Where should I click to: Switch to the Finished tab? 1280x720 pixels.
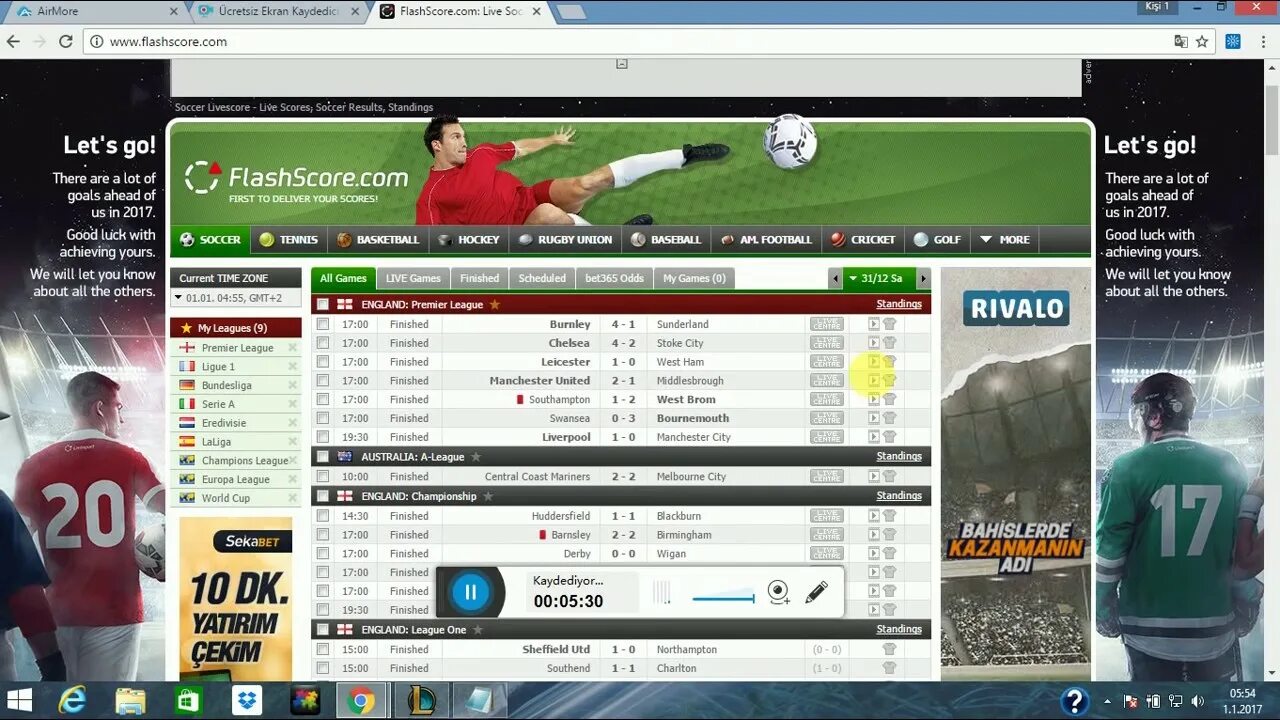479,278
